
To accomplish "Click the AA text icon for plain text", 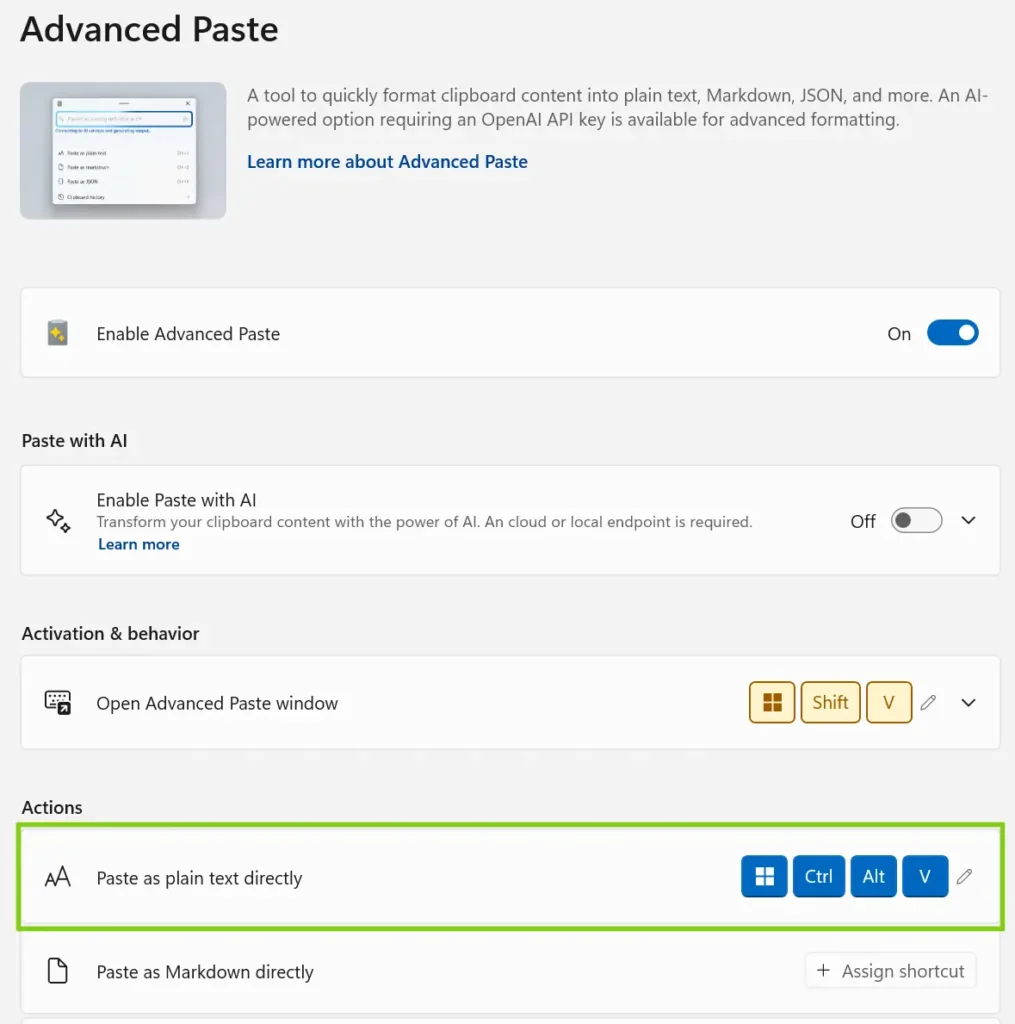I will pos(57,877).
